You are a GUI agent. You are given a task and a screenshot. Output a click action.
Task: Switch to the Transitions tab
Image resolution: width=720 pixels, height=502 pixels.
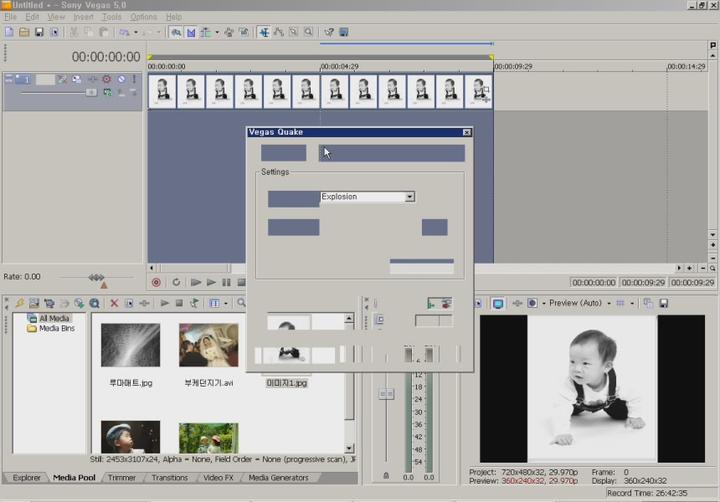pos(169,478)
